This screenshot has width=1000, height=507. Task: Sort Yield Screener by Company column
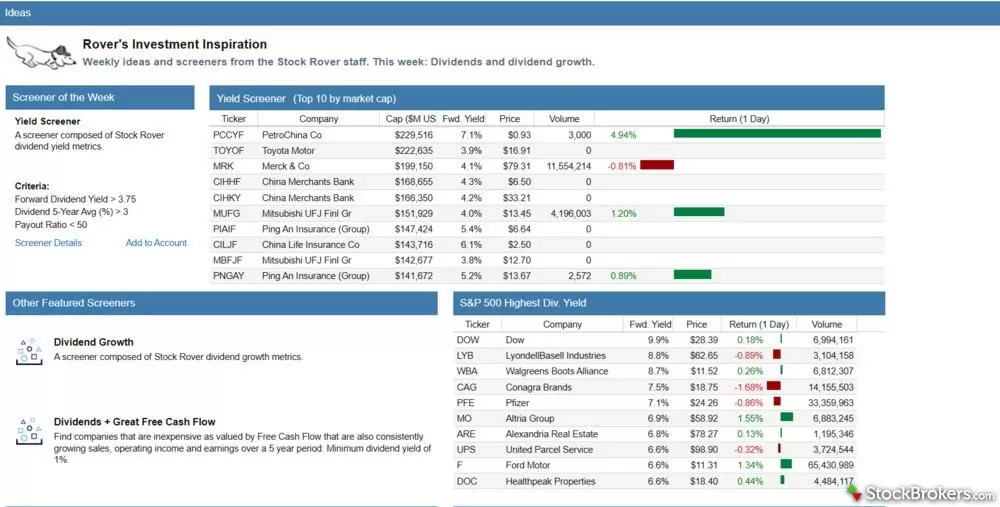click(319, 119)
